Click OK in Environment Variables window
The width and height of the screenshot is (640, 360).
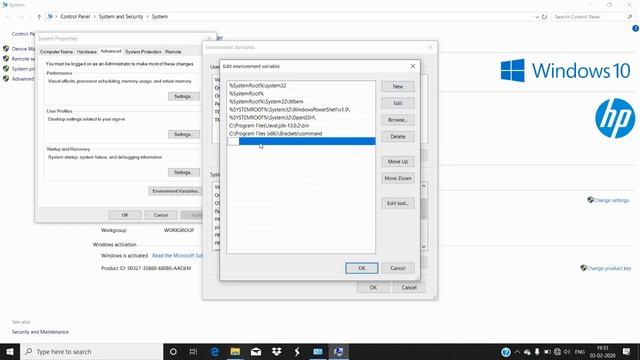[x=373, y=288]
